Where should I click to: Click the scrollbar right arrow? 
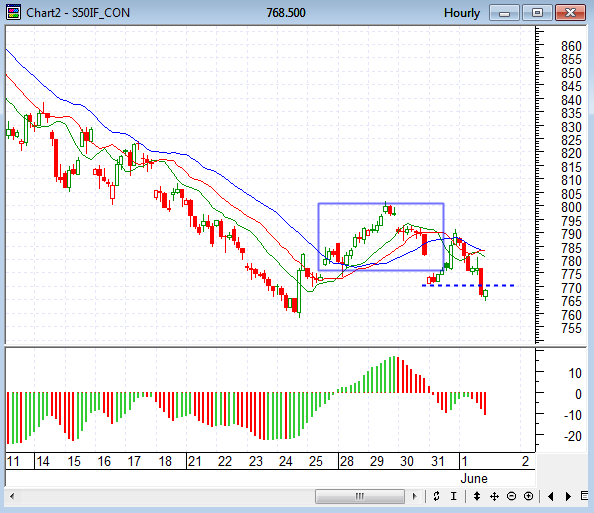(414, 496)
